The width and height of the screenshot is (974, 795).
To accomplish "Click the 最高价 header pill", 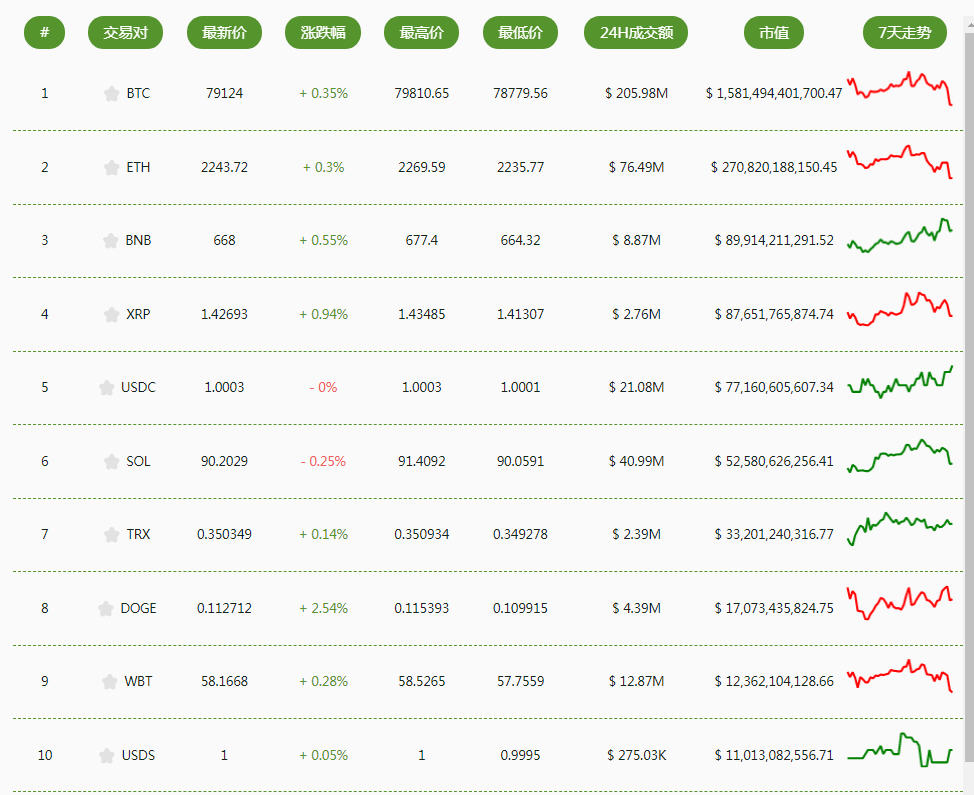I will (421, 32).
